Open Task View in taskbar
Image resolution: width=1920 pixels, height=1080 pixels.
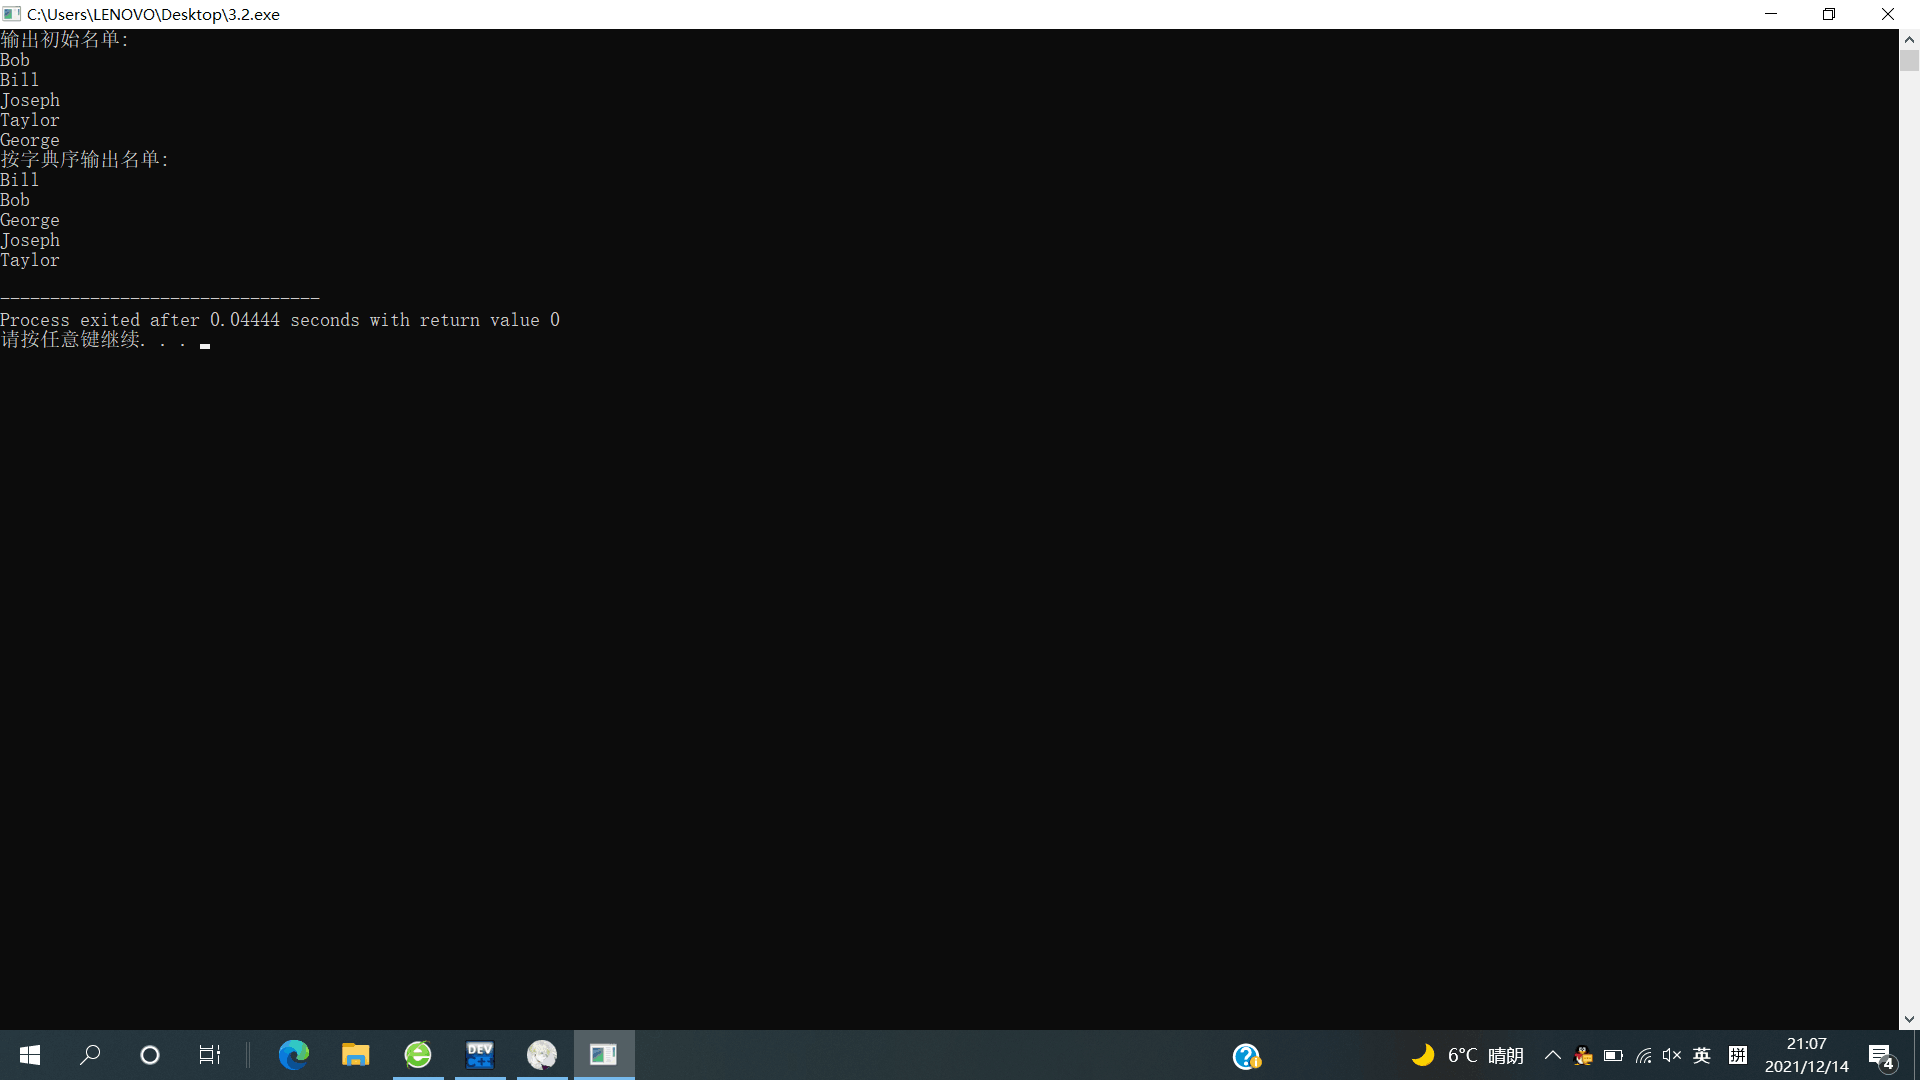[x=209, y=1055]
